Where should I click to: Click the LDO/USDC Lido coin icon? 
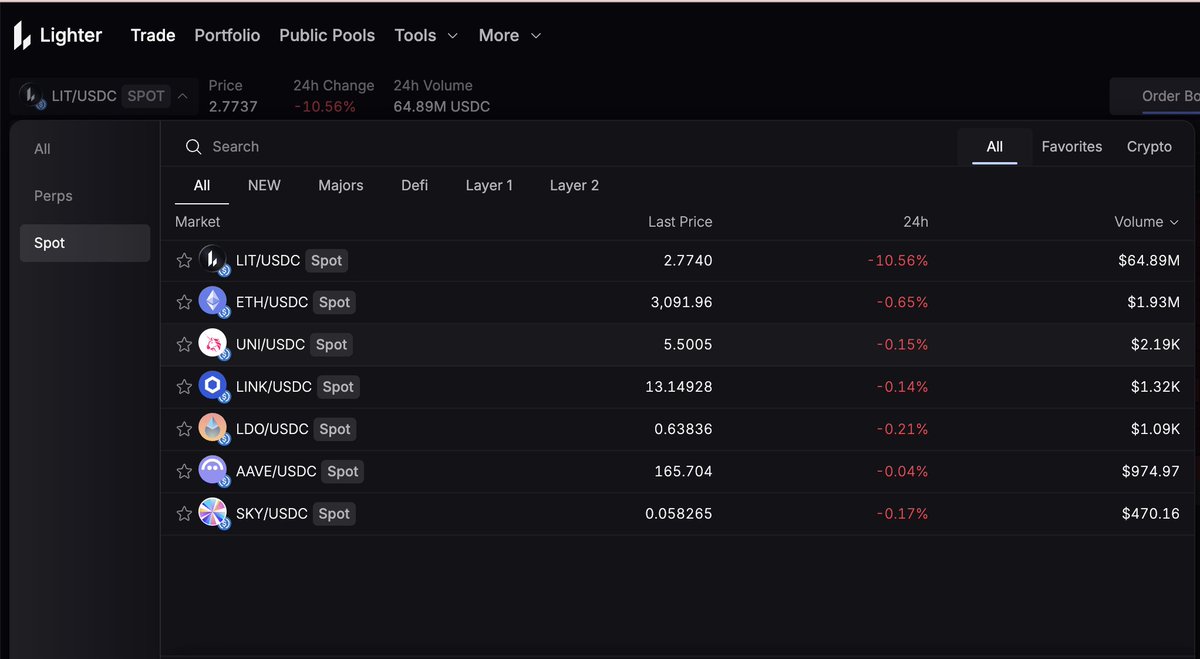pyautogui.click(x=213, y=429)
